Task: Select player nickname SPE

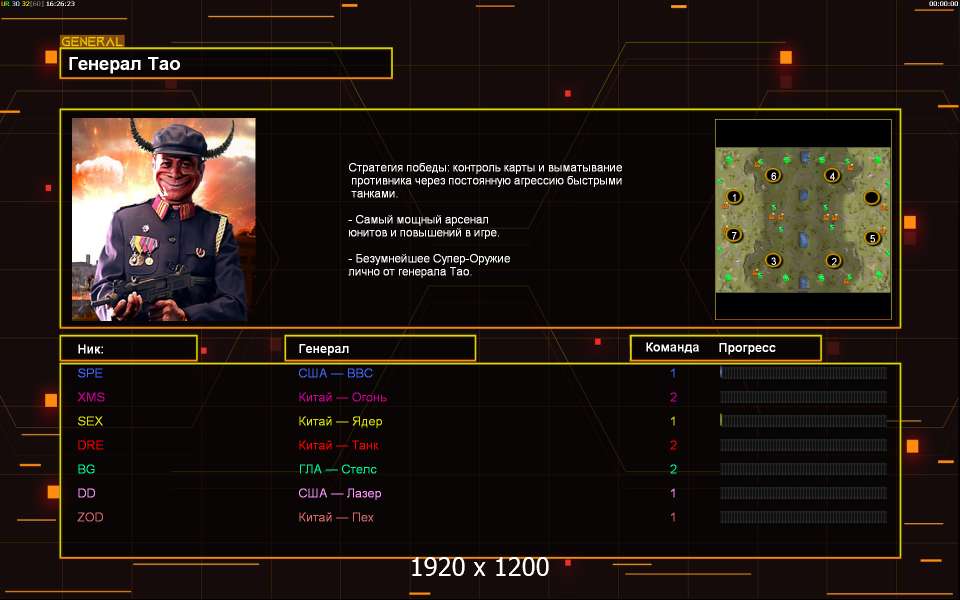Action: click(x=90, y=373)
